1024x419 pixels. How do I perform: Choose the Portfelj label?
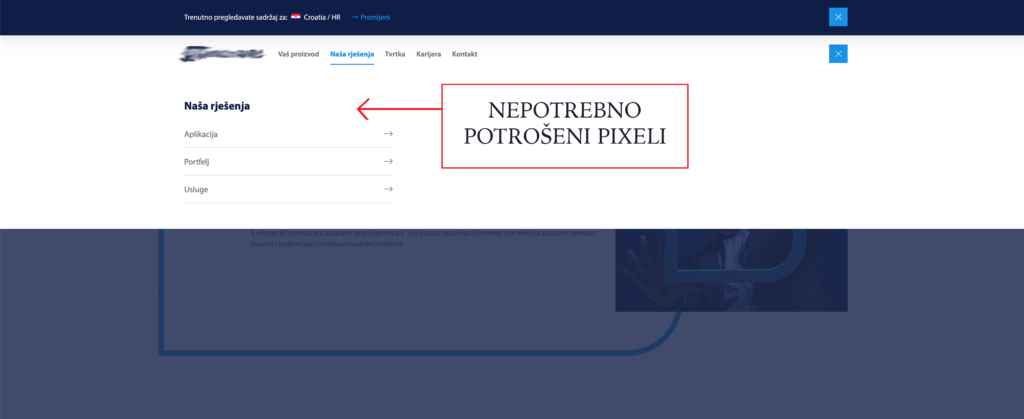point(196,161)
